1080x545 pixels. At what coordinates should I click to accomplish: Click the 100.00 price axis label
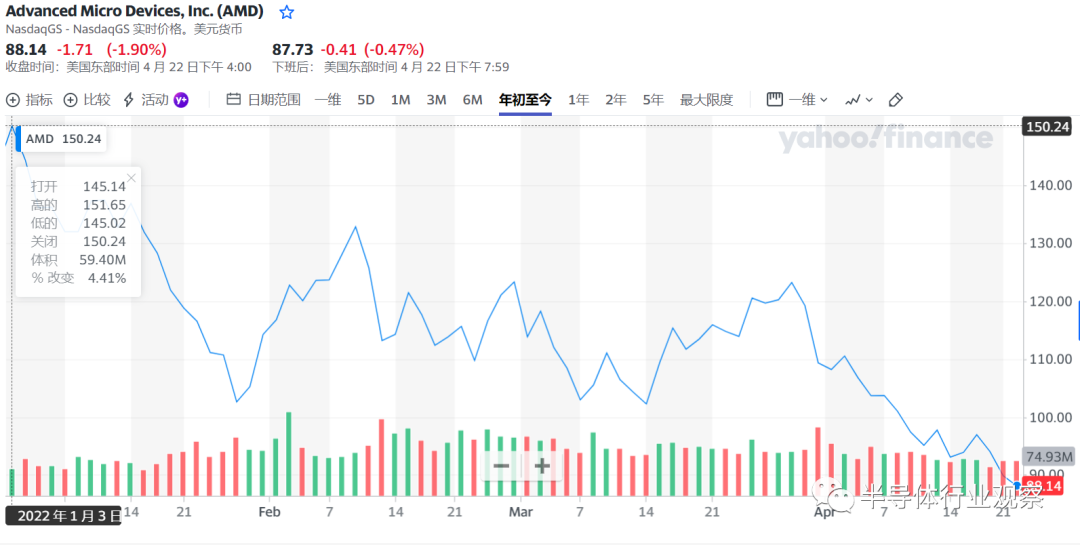click(x=1050, y=418)
